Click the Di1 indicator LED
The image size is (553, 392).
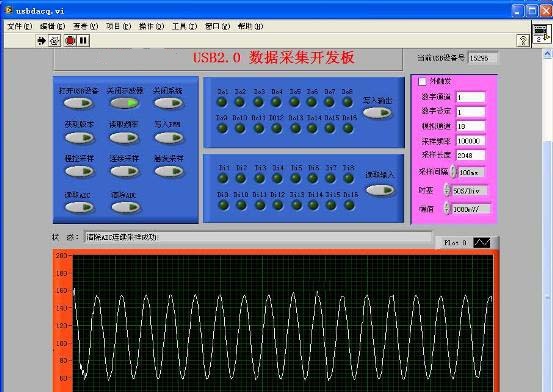tap(223, 178)
